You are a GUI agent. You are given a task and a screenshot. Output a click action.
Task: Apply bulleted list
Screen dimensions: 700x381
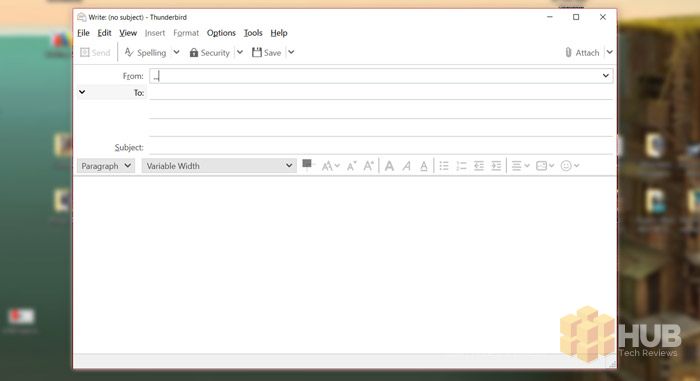coord(444,166)
